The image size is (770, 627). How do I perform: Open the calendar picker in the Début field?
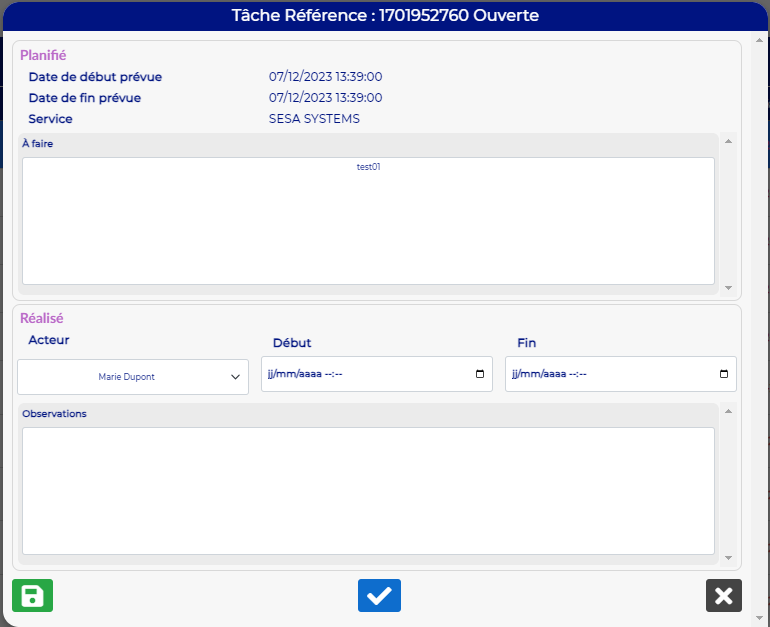click(x=480, y=374)
